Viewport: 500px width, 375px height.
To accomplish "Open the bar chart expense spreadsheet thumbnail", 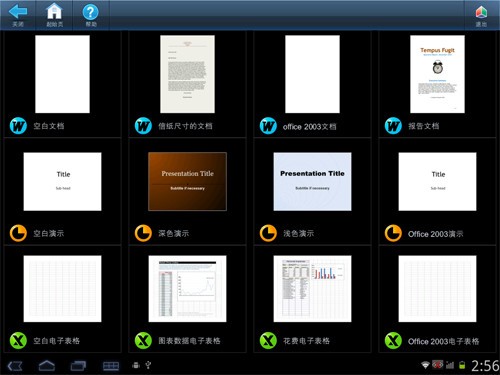I will (x=312, y=289).
